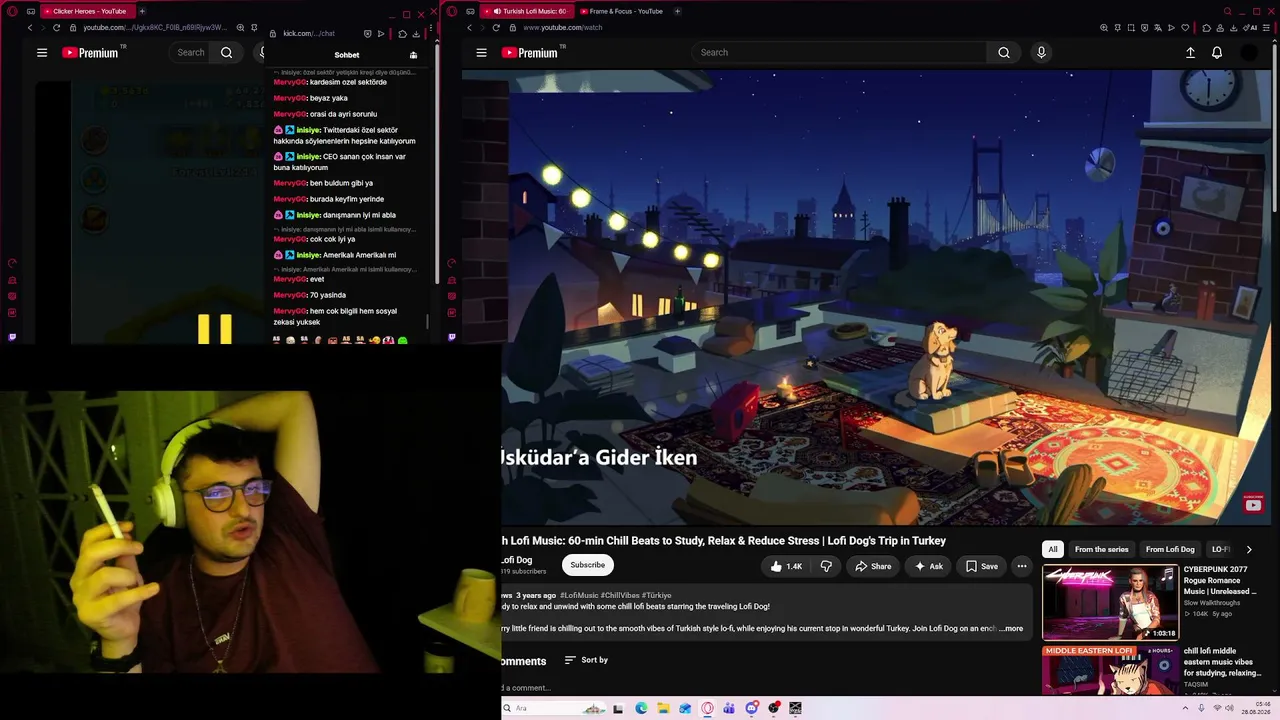Open Task View from taskbar
This screenshot has width=1280, height=720.
[x=618, y=708]
